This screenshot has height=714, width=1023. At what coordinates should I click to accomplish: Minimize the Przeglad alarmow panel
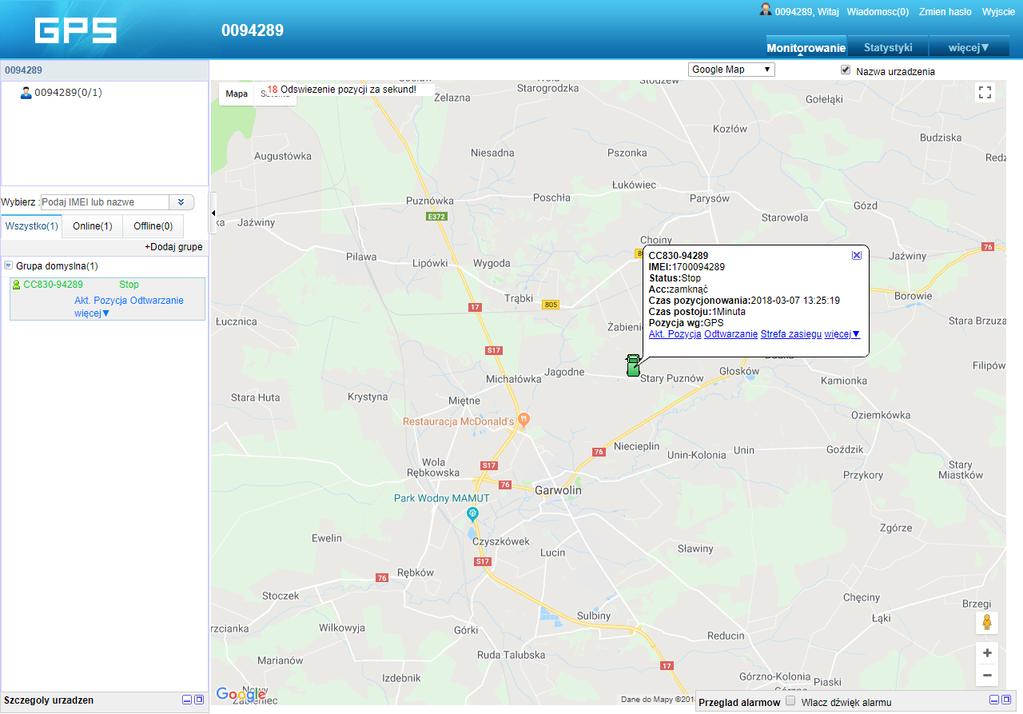(x=994, y=700)
